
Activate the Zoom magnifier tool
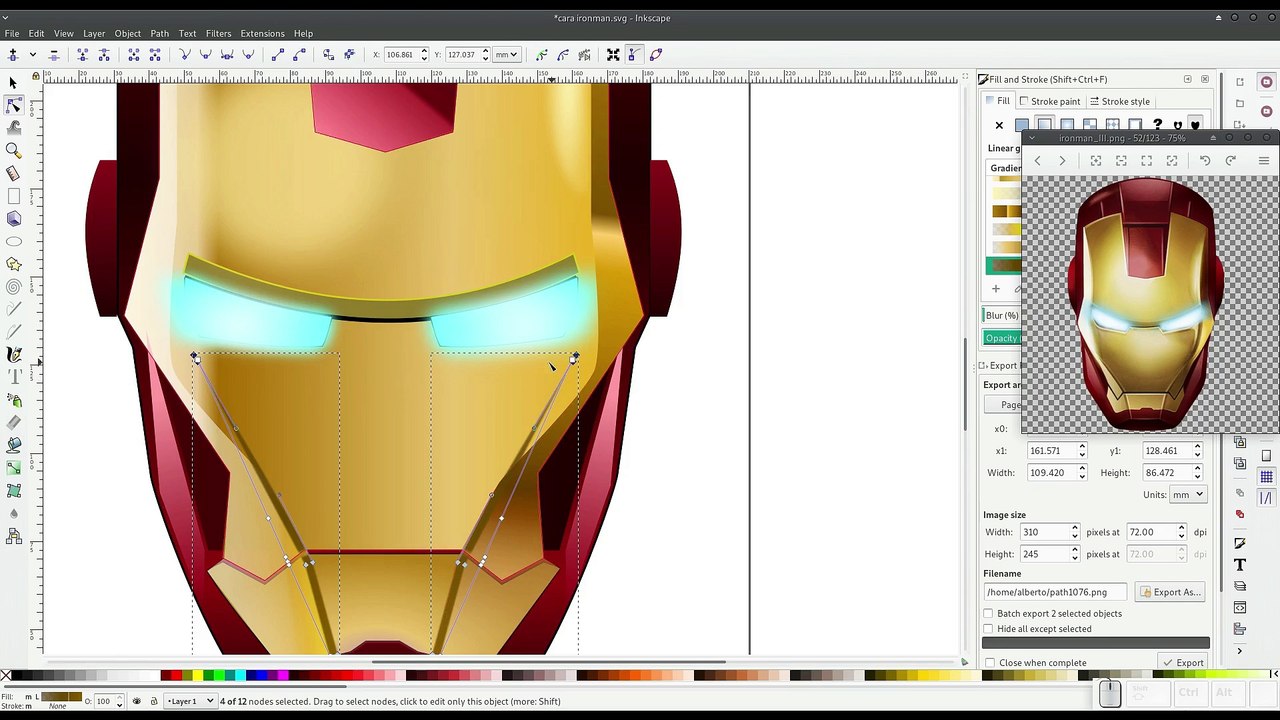(x=13, y=150)
